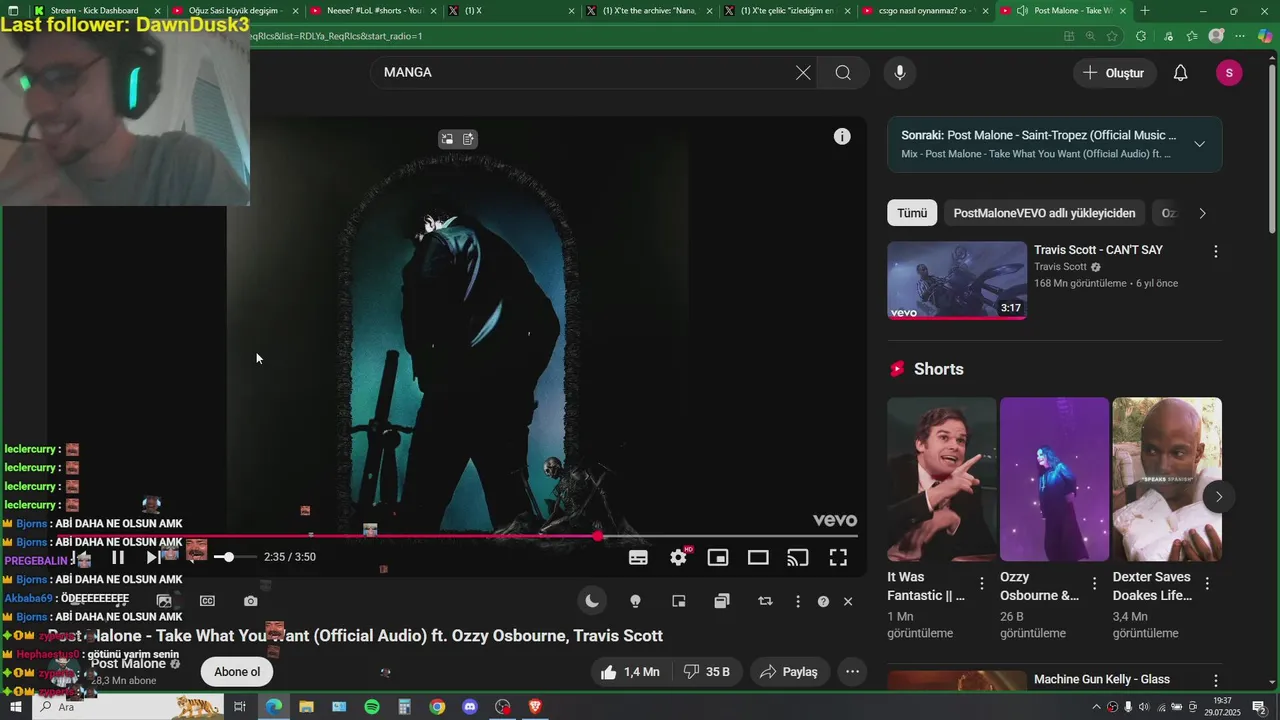
Task: Take a screenshot with the camera icon
Action: (x=250, y=601)
